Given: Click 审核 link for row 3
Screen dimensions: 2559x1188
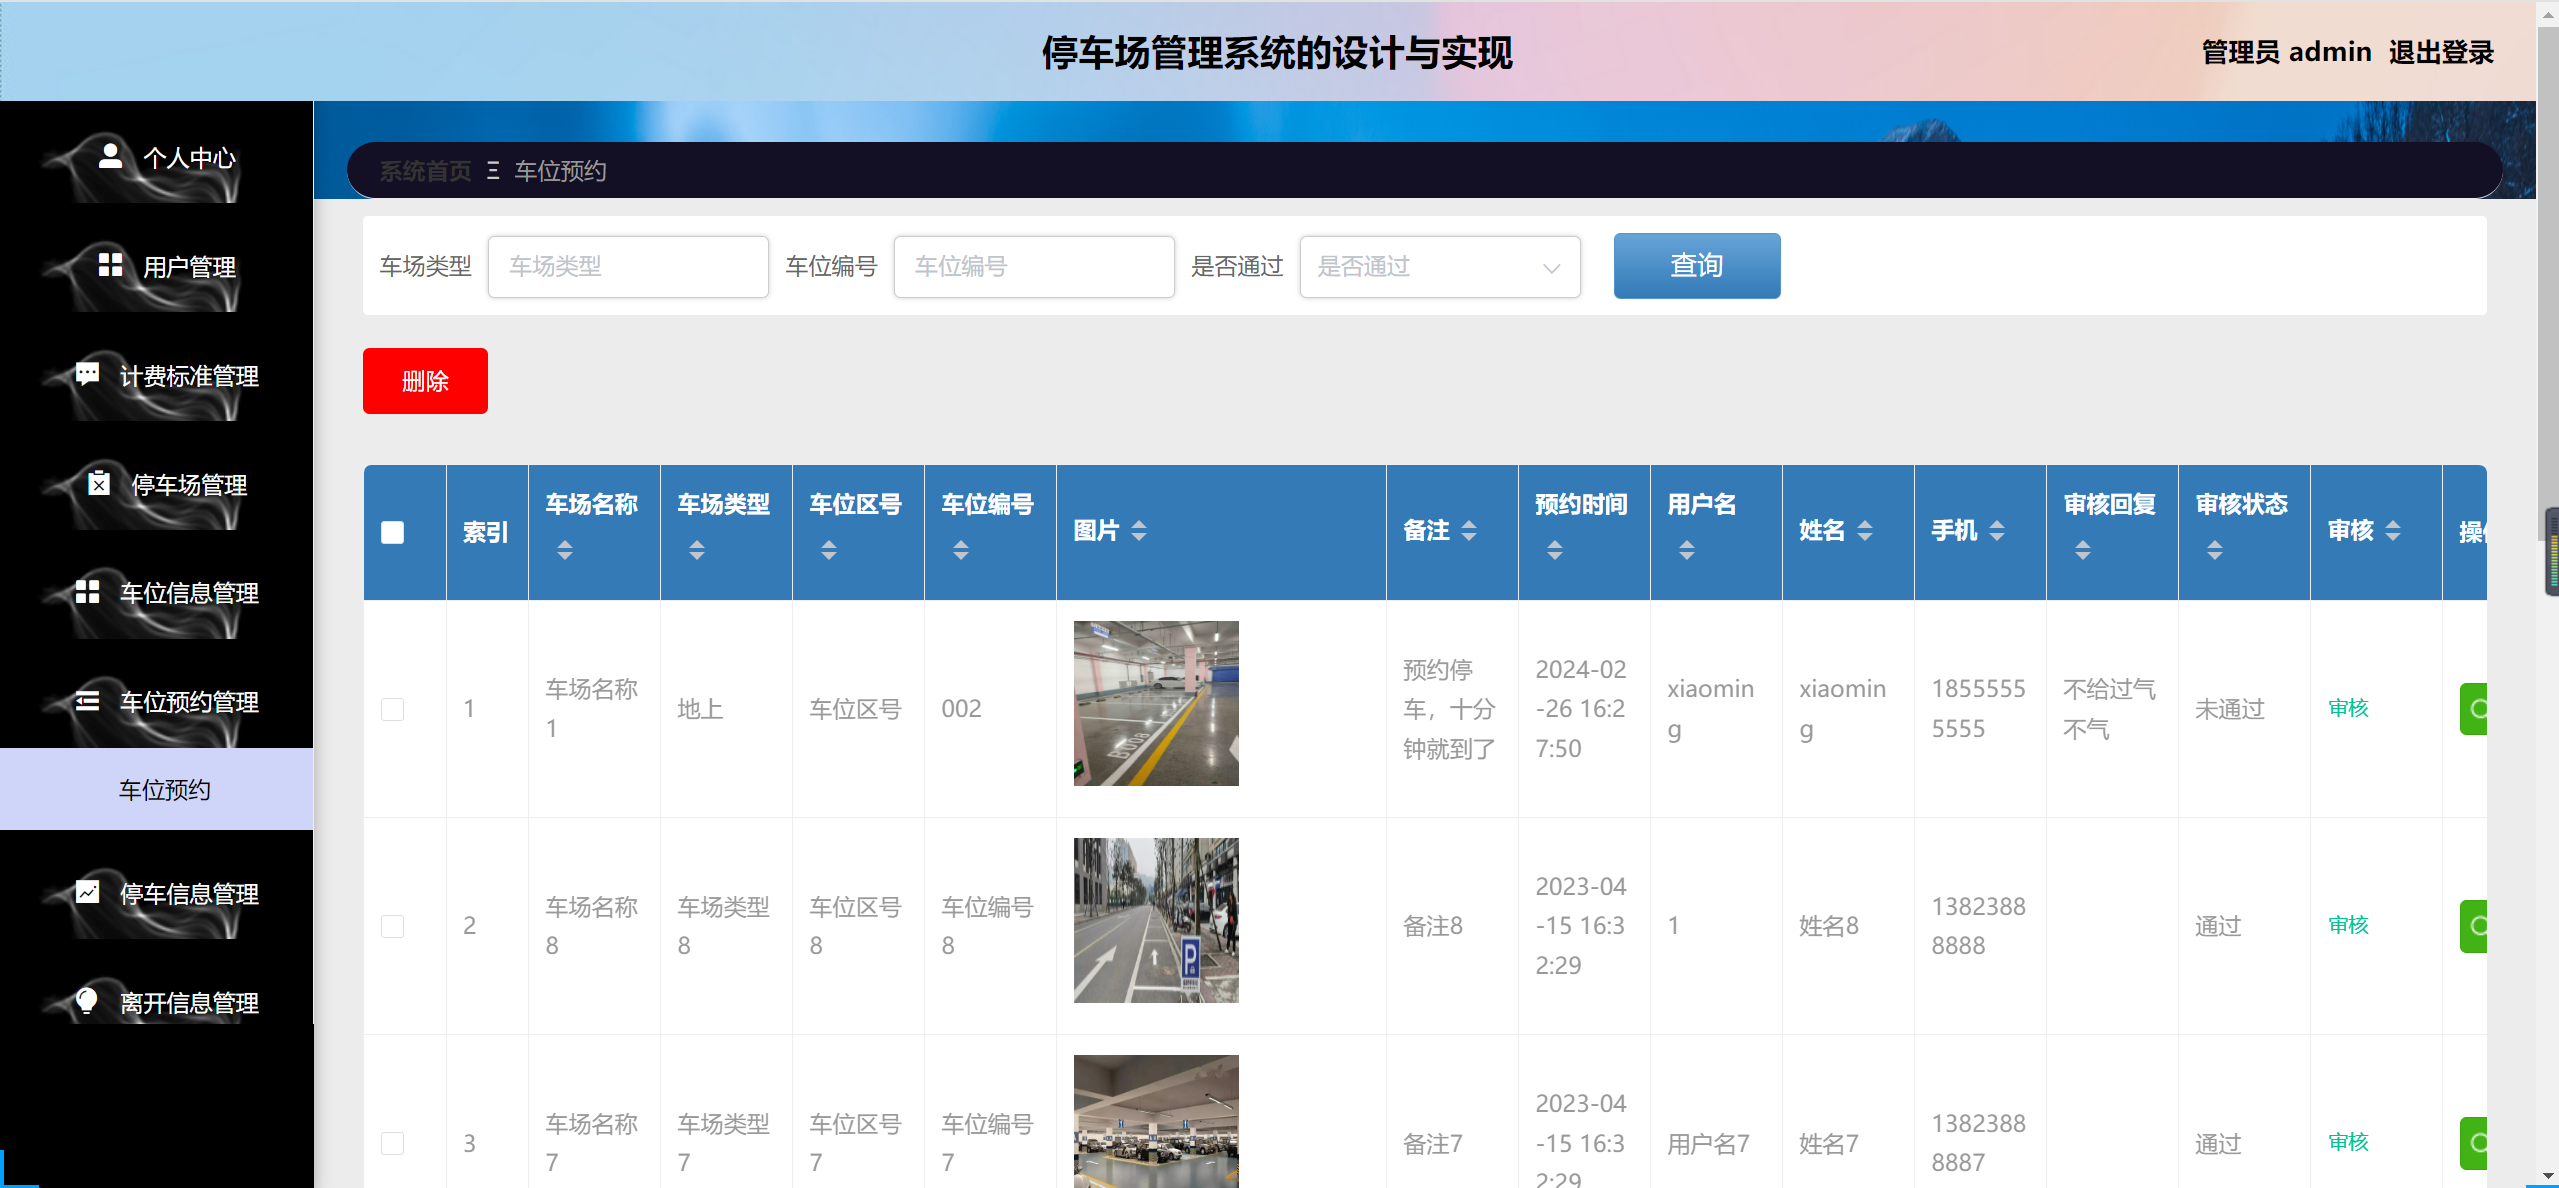Looking at the screenshot, I should pyautogui.click(x=2348, y=1142).
